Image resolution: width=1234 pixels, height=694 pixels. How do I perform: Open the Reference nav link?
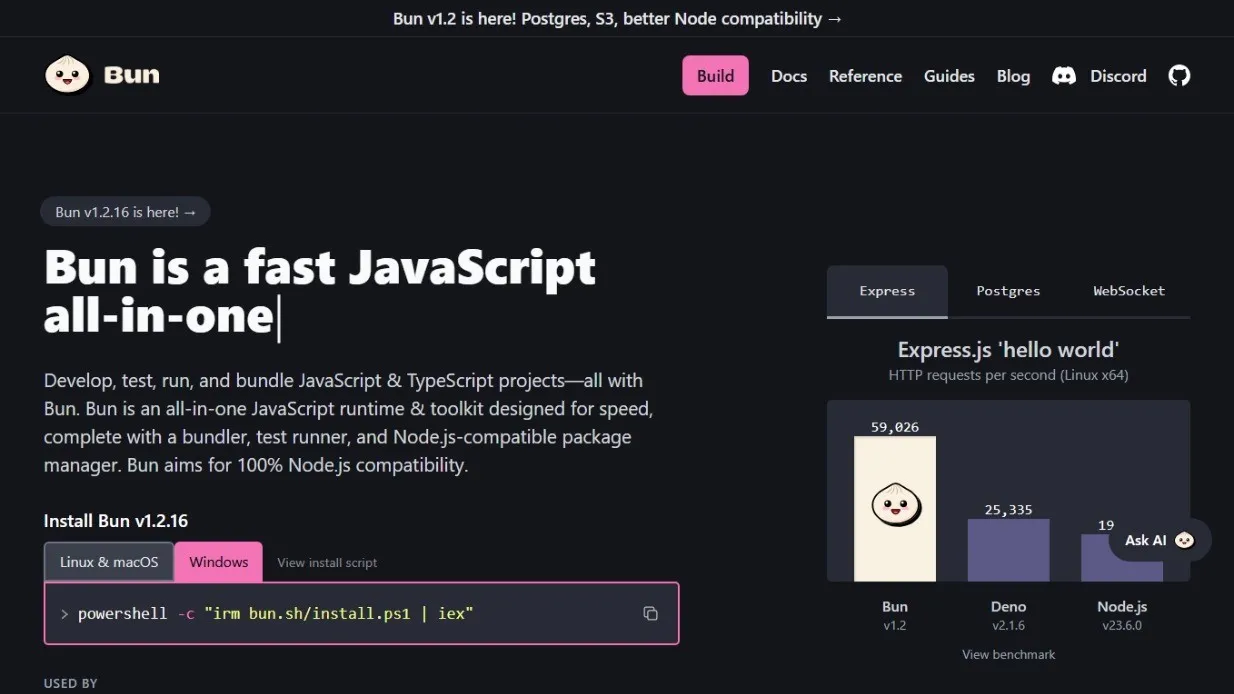pyautogui.click(x=865, y=76)
